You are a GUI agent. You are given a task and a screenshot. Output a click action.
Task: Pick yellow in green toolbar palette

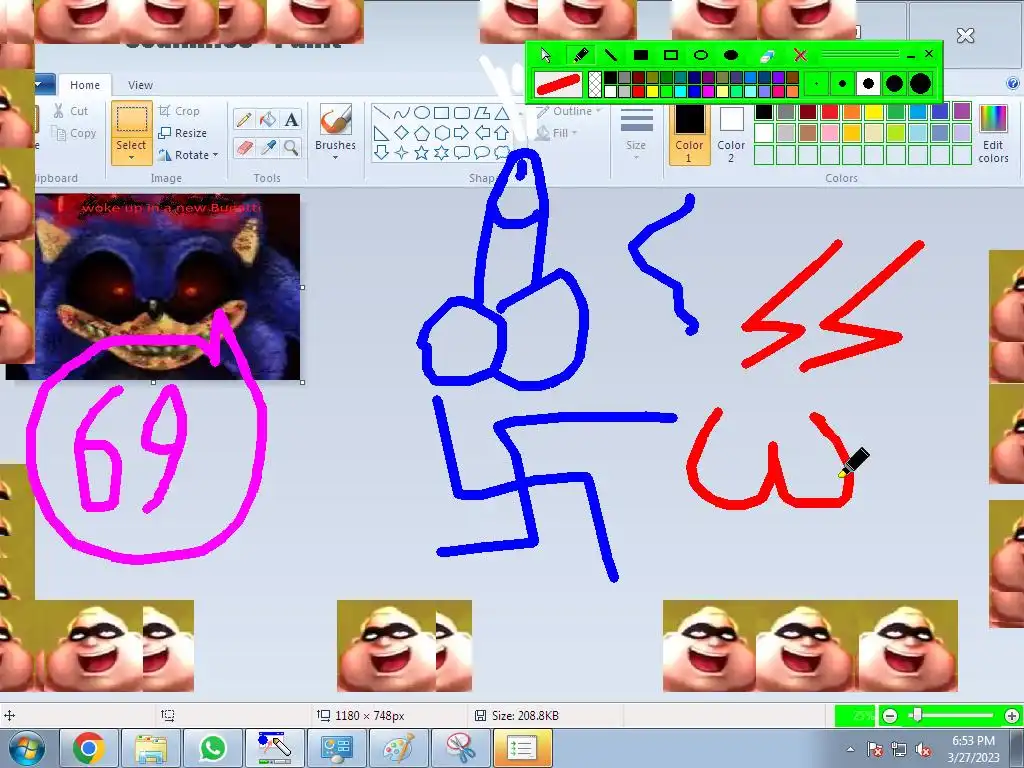(x=652, y=91)
